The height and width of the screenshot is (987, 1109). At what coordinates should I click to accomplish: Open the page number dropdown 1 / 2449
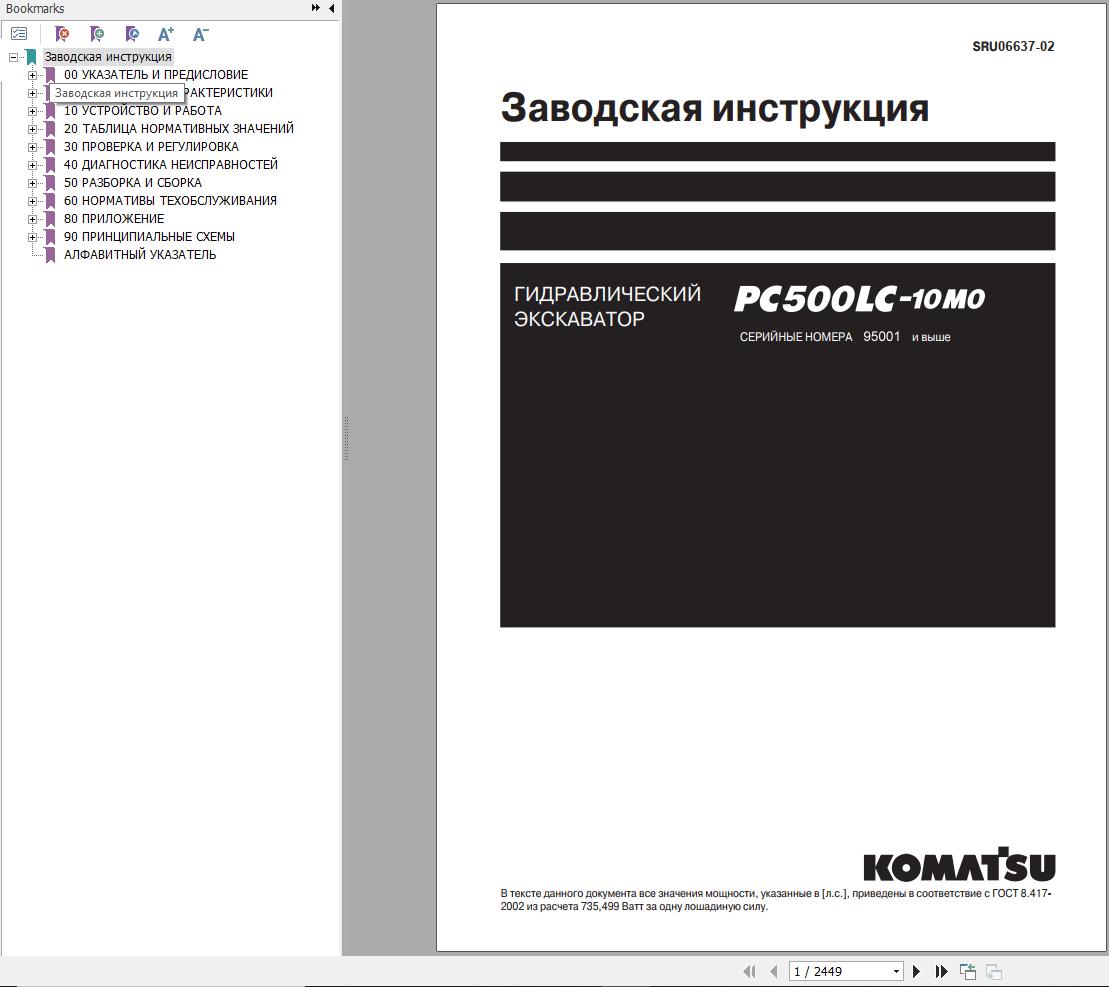tap(896, 971)
